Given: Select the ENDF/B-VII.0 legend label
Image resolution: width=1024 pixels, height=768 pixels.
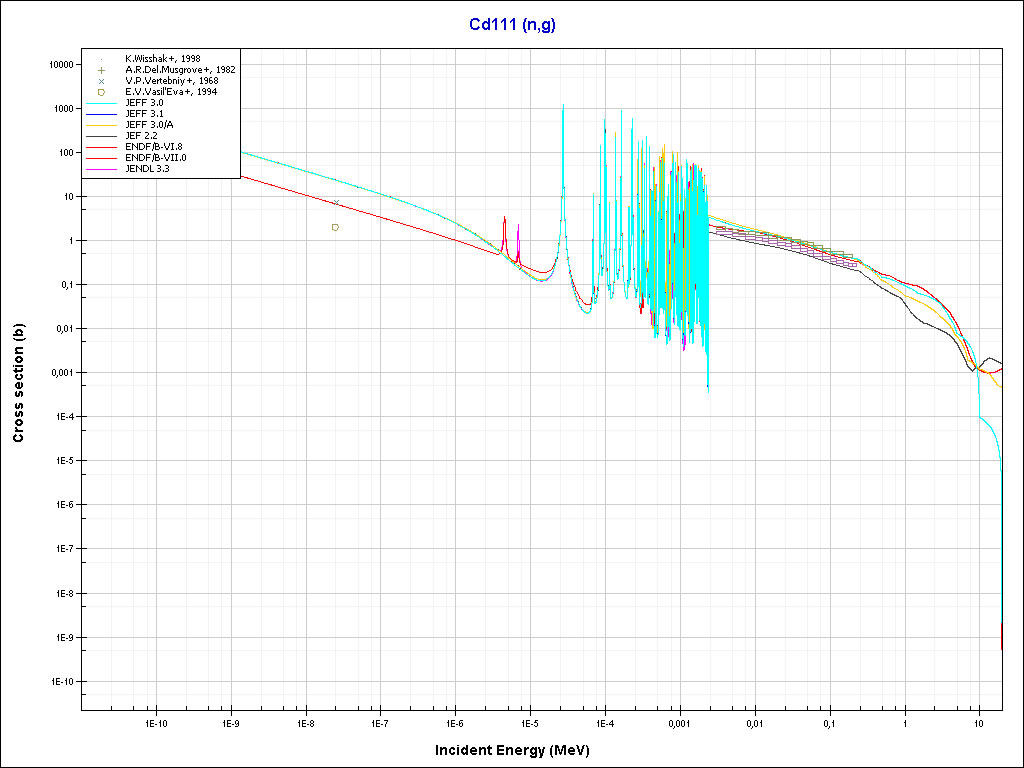Looking at the screenshot, I should tap(155, 158).
